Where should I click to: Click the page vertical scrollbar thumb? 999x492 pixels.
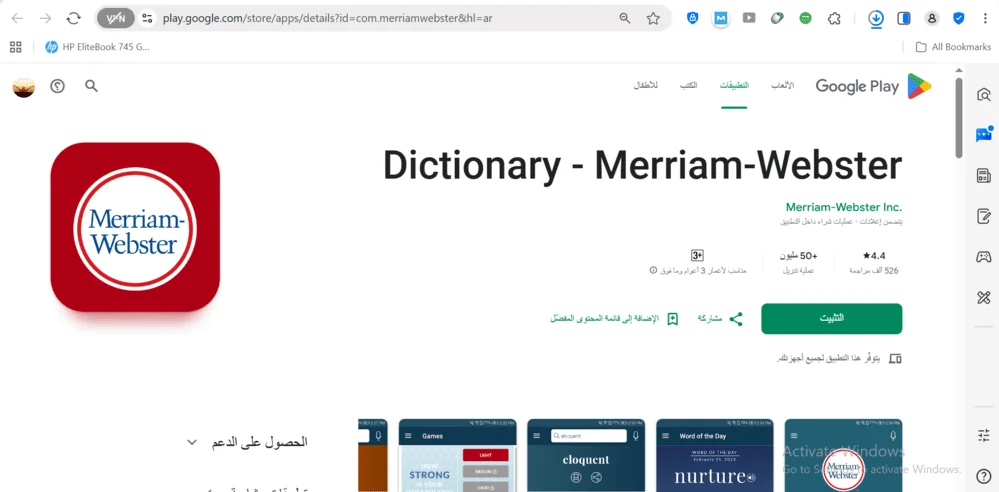pyautogui.click(x=959, y=117)
